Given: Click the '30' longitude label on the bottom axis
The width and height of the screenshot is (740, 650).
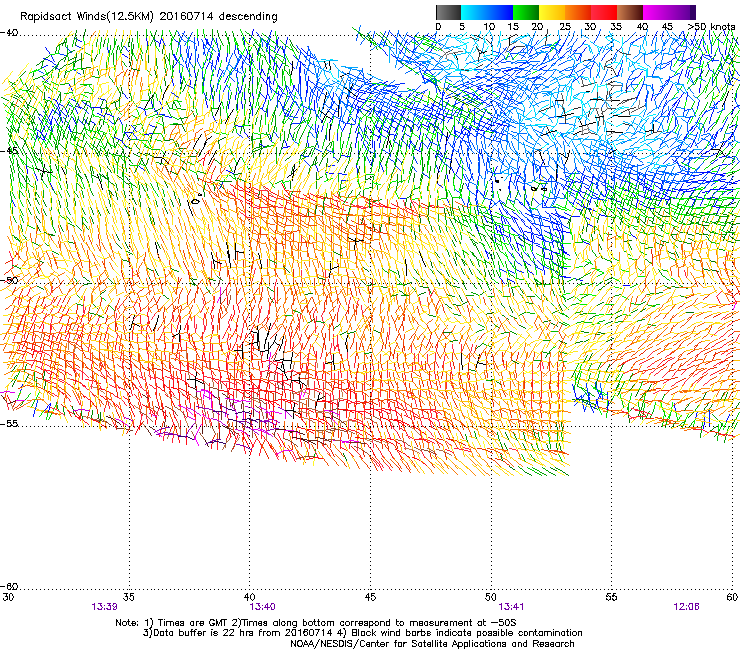Looking at the screenshot, I should pyautogui.click(x=8, y=597).
